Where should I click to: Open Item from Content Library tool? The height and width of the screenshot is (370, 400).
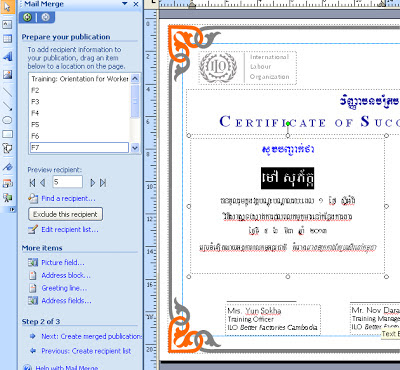point(7,198)
